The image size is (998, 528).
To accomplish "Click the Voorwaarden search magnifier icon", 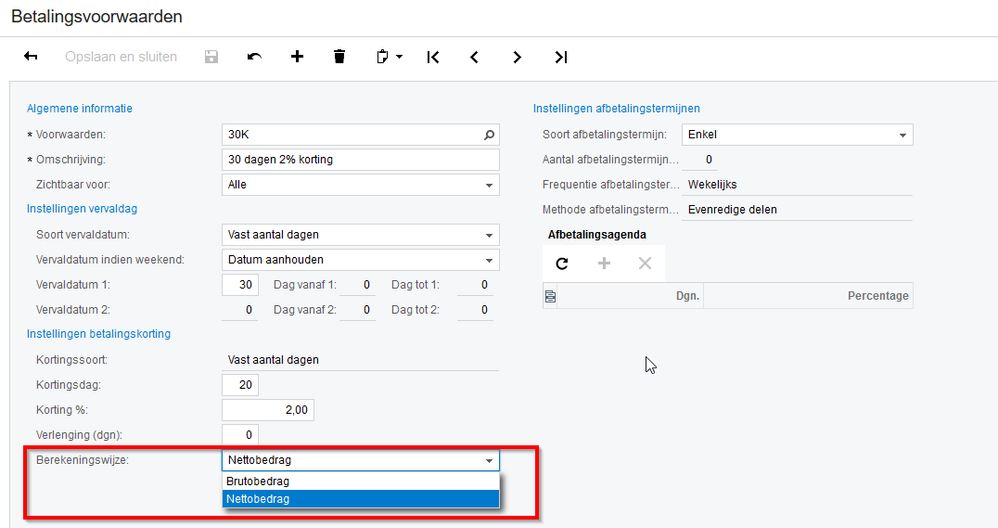I will (489, 134).
